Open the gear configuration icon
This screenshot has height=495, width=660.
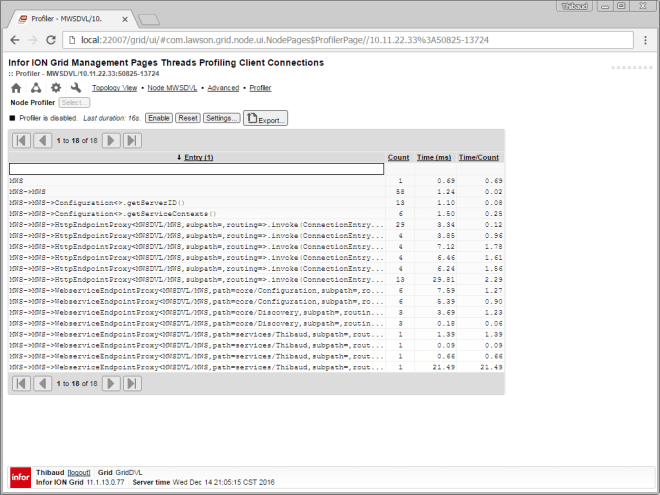tap(56, 88)
